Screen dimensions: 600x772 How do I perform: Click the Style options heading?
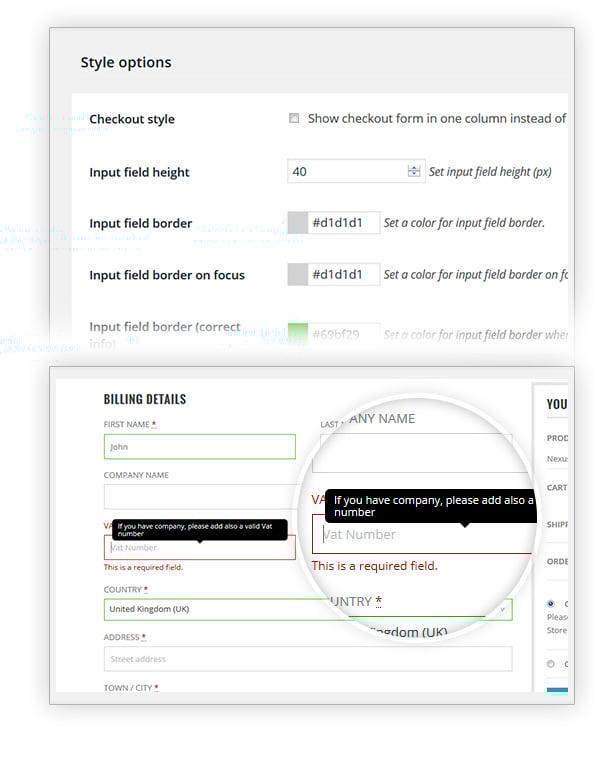coord(126,62)
